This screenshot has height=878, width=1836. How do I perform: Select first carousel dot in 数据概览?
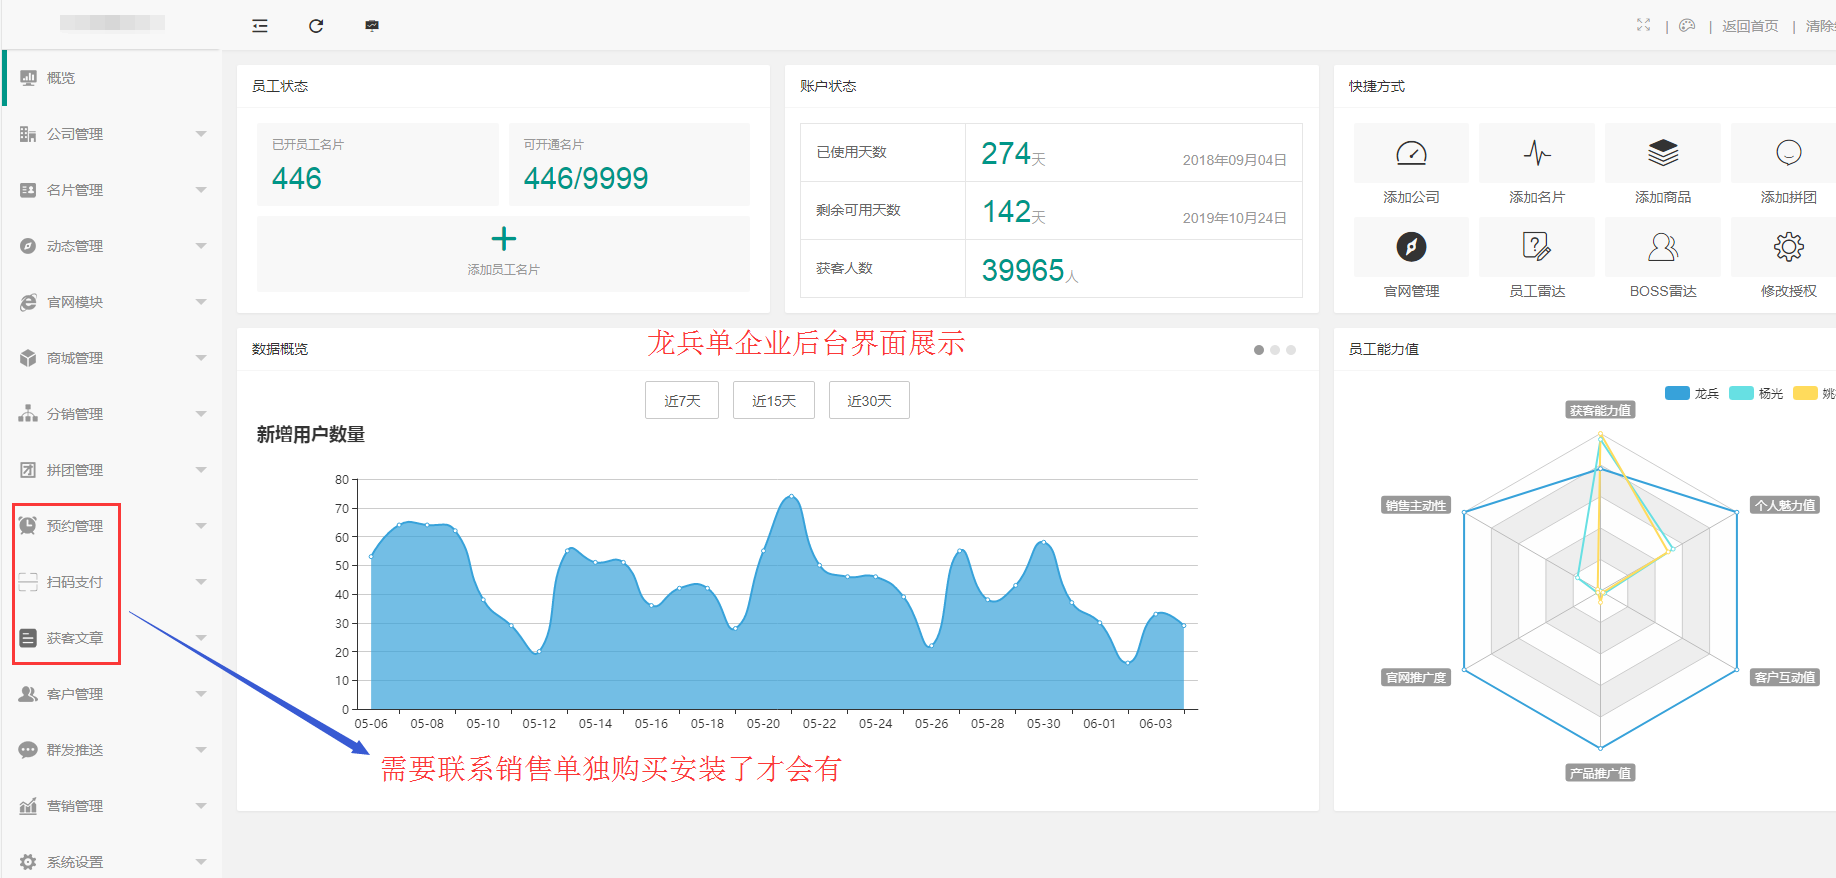(x=1258, y=350)
